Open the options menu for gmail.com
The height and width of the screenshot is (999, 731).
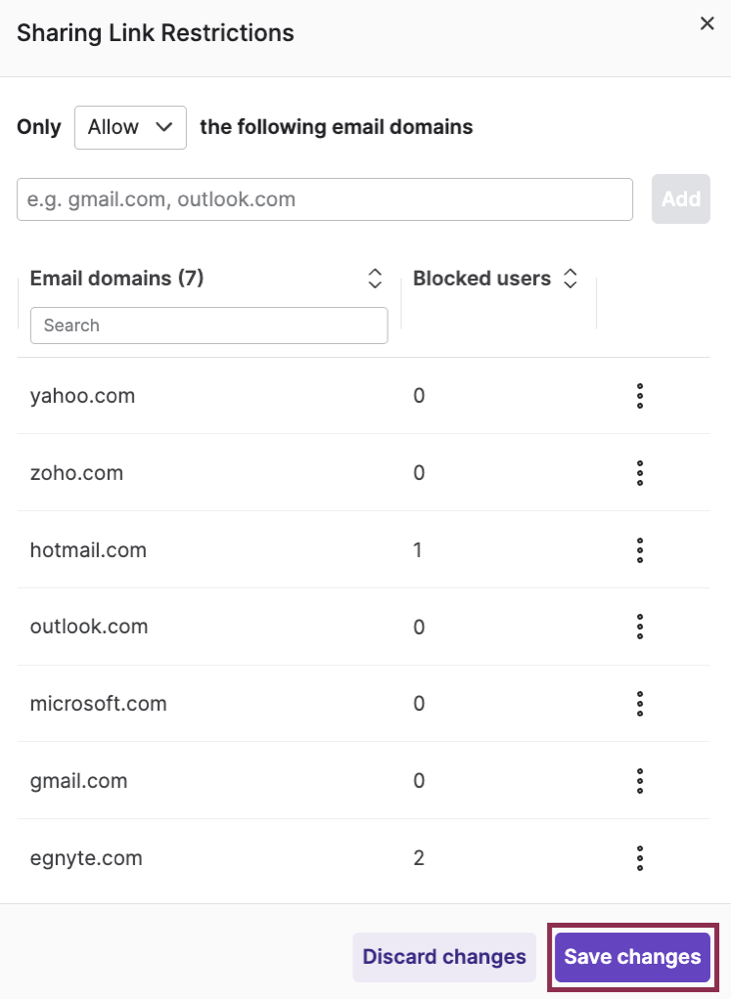tap(639, 781)
